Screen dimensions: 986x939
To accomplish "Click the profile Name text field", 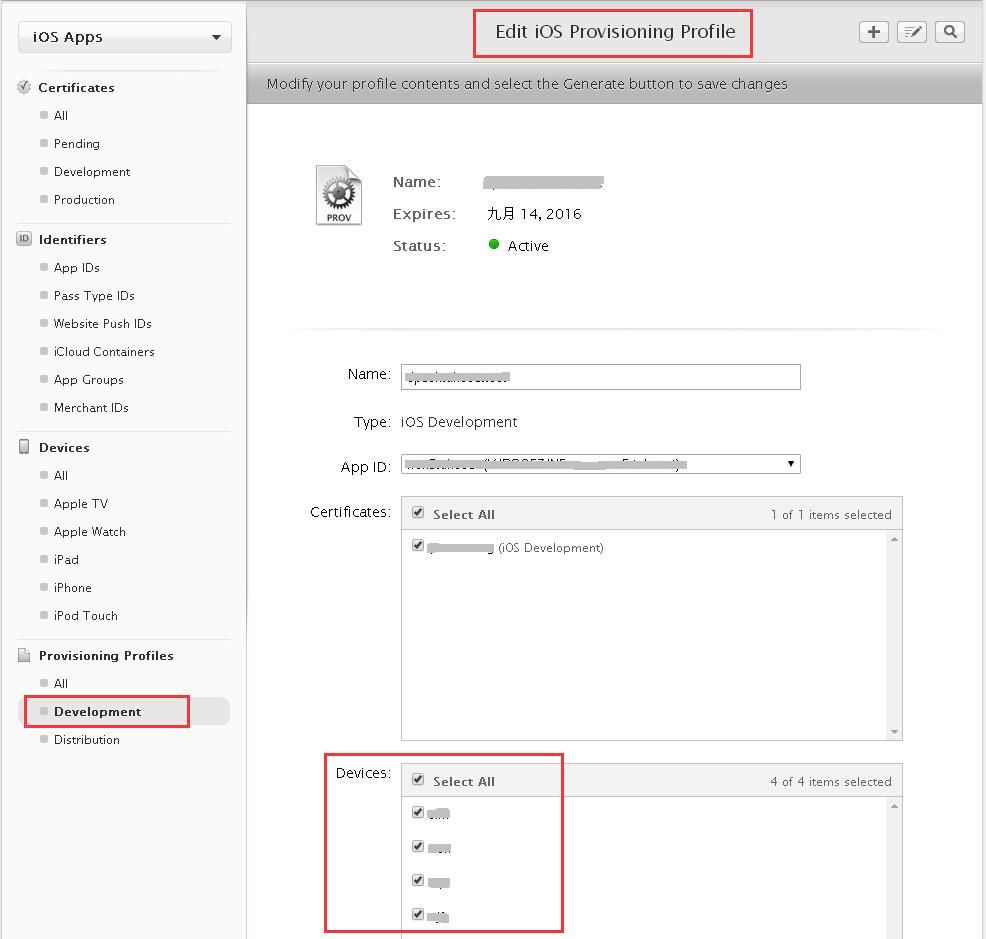I will [x=600, y=376].
